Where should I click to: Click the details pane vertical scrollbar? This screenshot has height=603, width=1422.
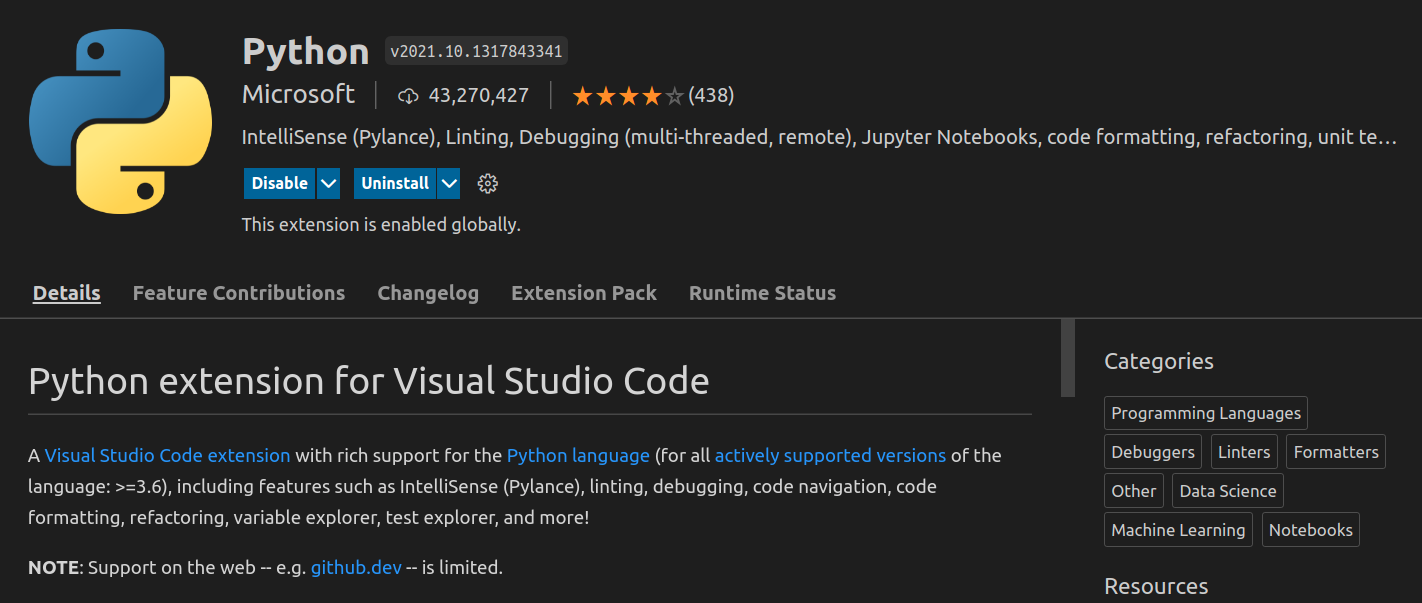[x=1068, y=358]
